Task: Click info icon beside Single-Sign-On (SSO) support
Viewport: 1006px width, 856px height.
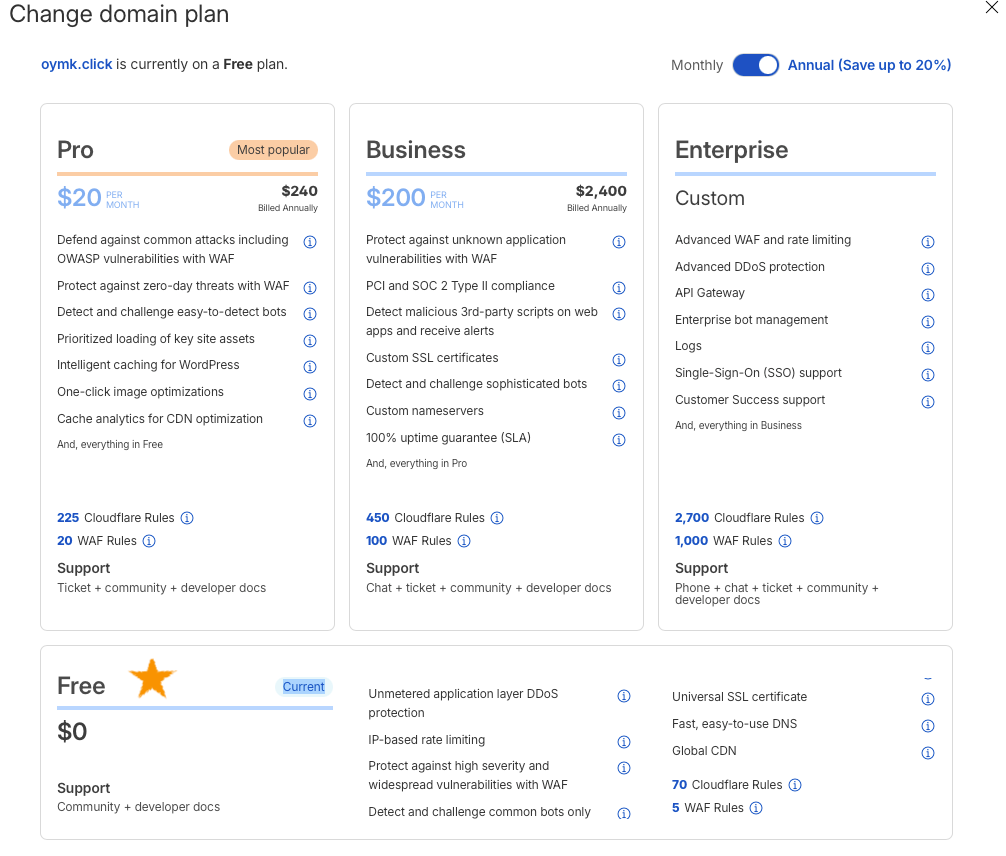Action: click(x=928, y=375)
